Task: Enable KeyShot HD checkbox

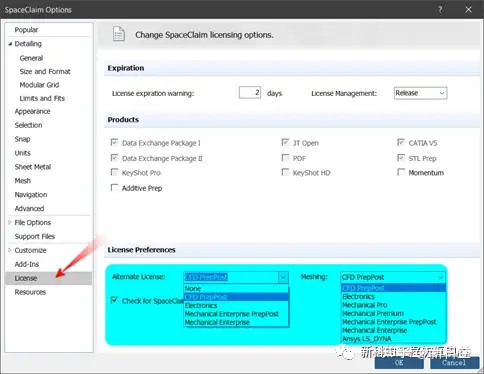Action: 285,172
